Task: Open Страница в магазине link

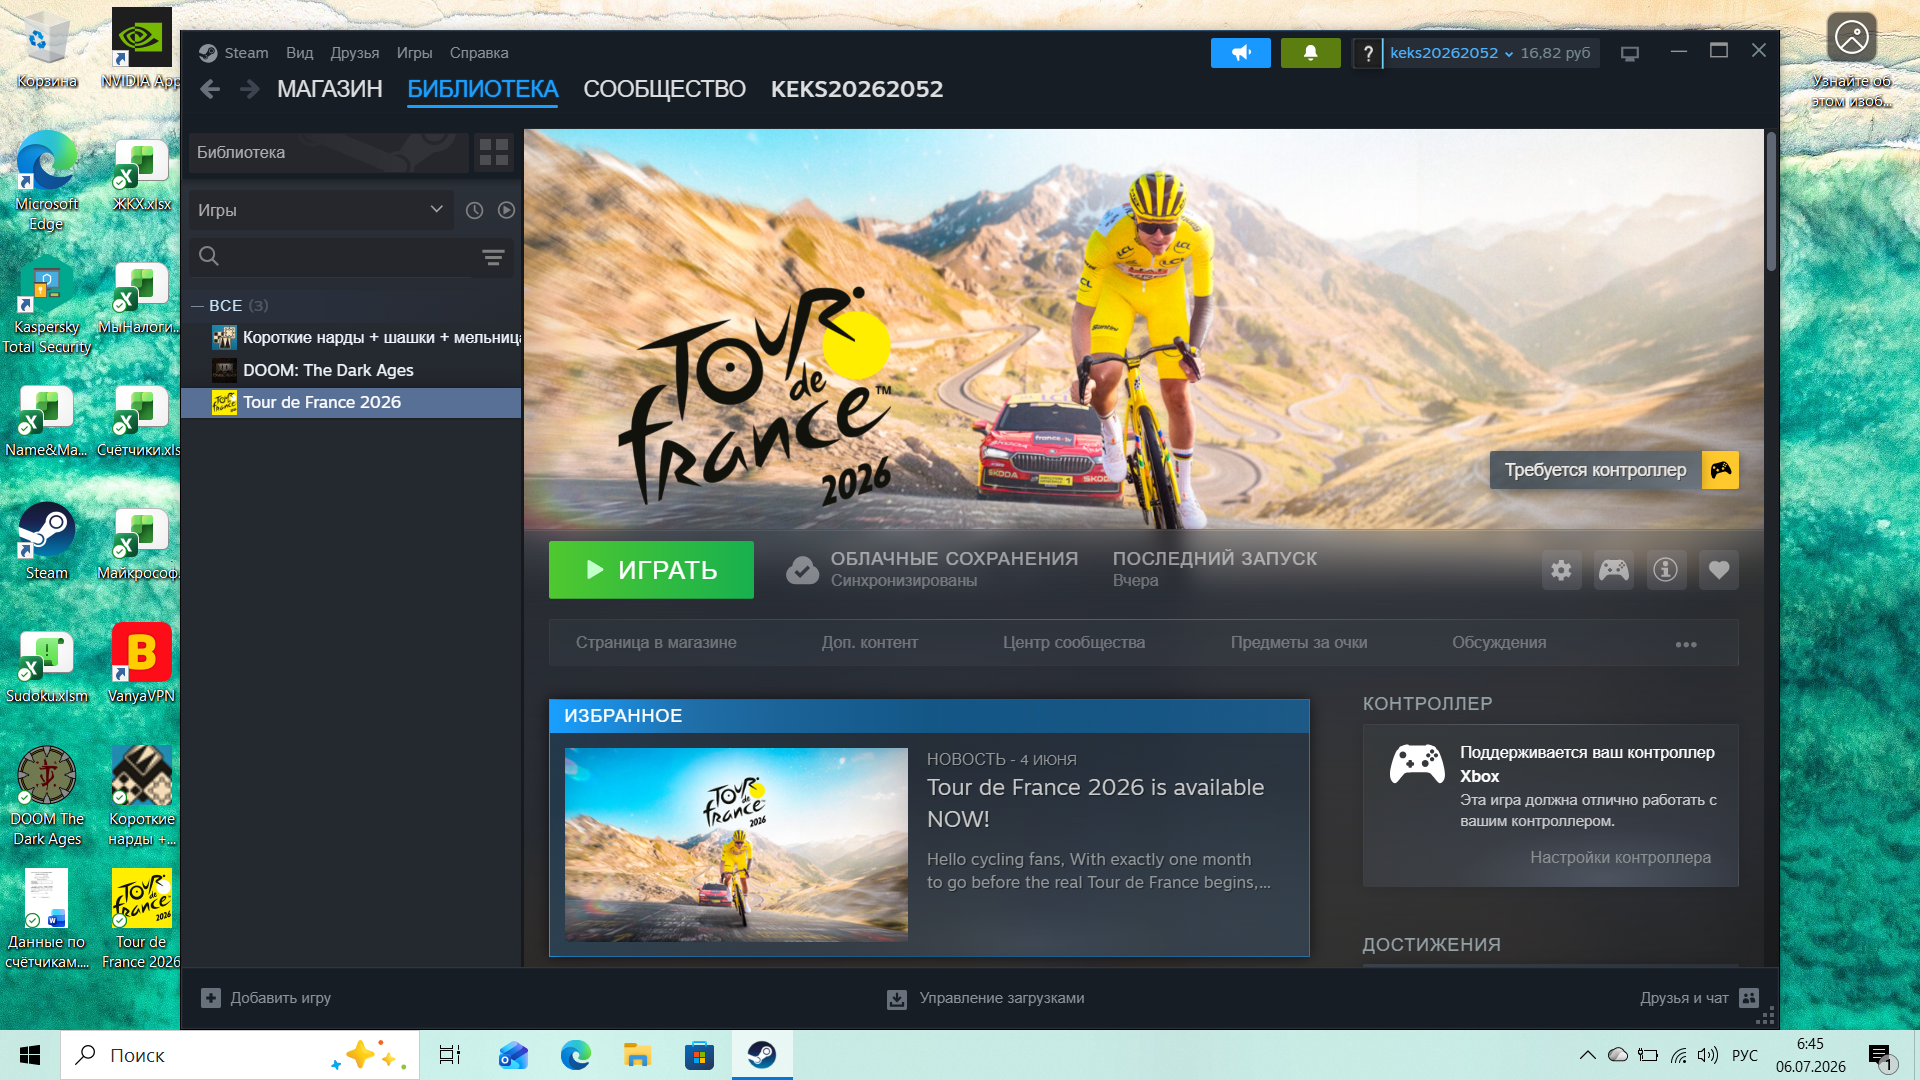Action: click(656, 643)
